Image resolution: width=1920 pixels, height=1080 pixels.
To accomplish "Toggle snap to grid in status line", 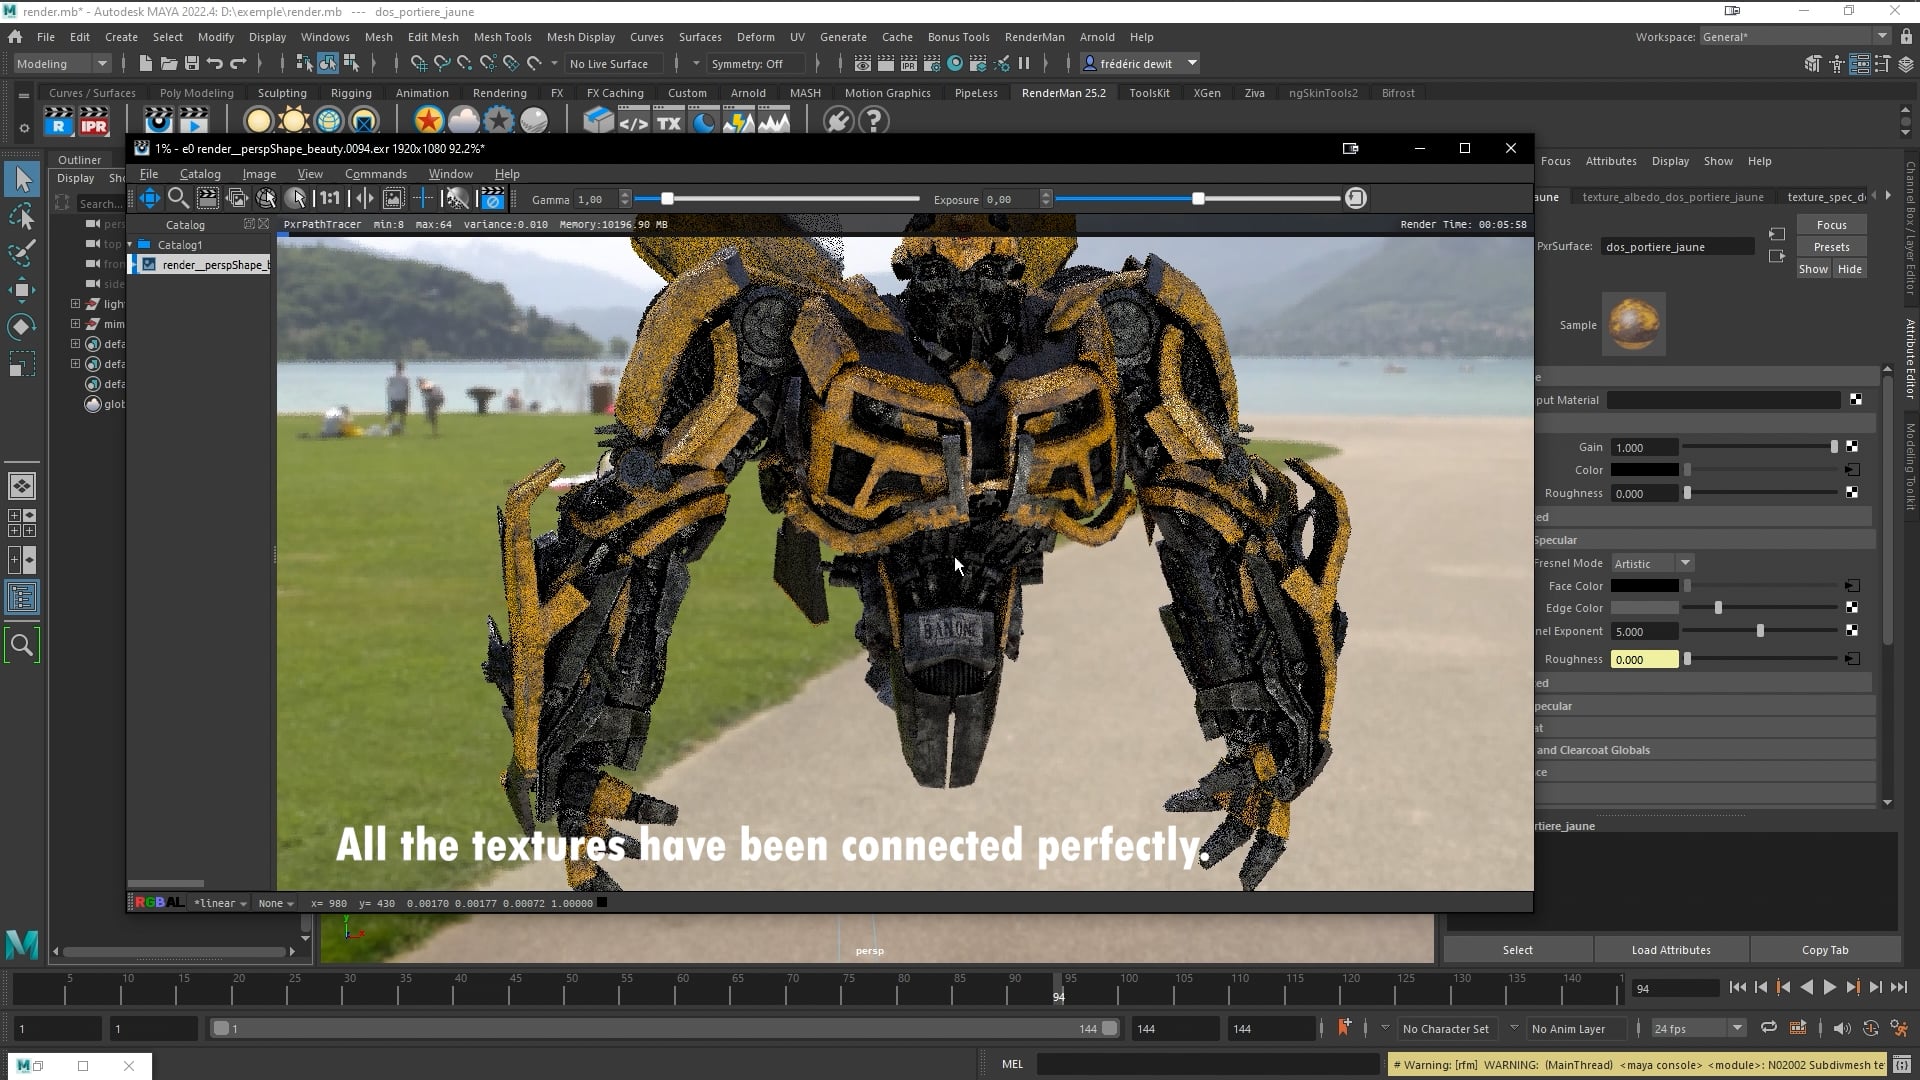I will tap(418, 63).
